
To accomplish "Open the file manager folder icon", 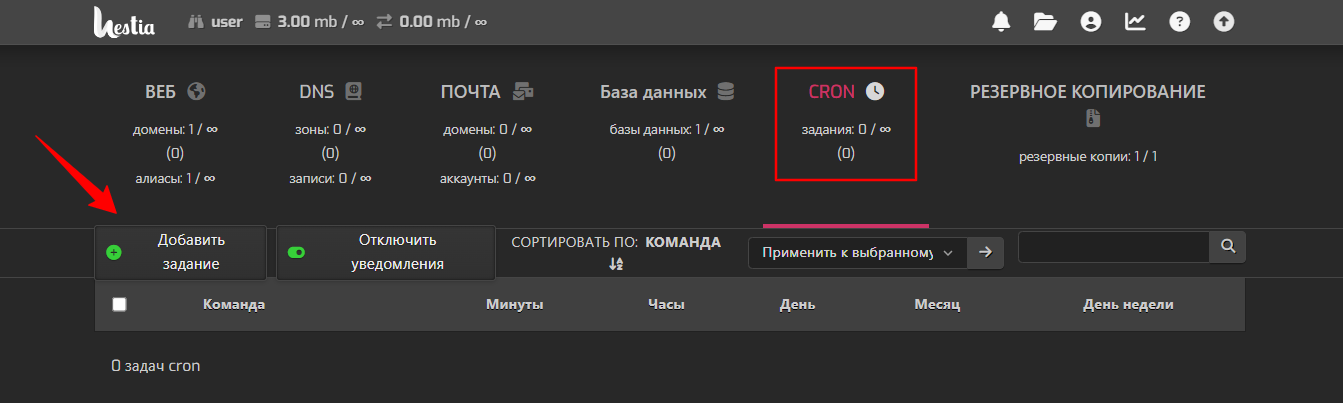I will [x=1045, y=21].
